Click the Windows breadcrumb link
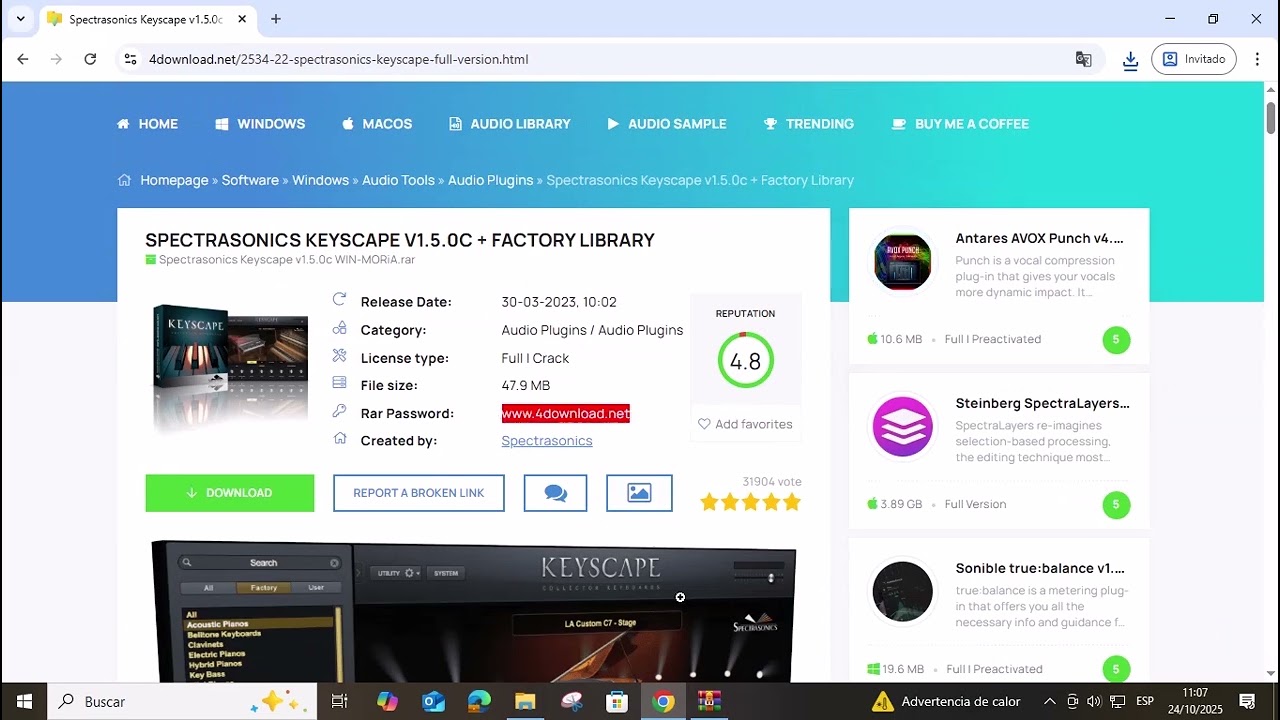The image size is (1280, 720). point(320,180)
